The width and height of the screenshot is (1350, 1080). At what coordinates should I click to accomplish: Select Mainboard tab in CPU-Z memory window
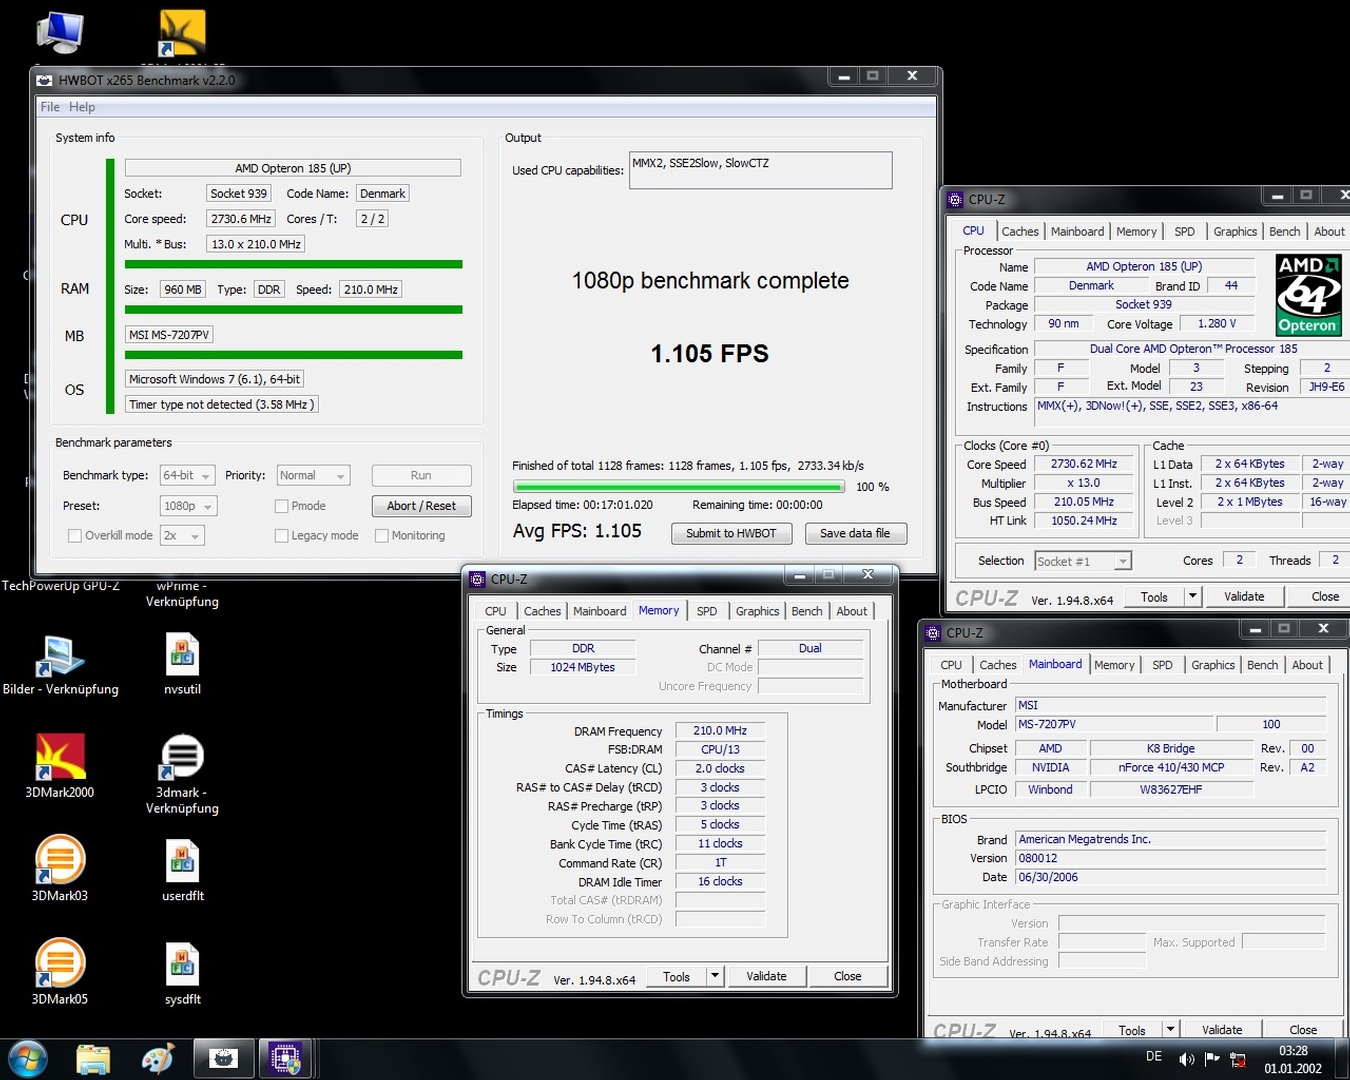[600, 611]
